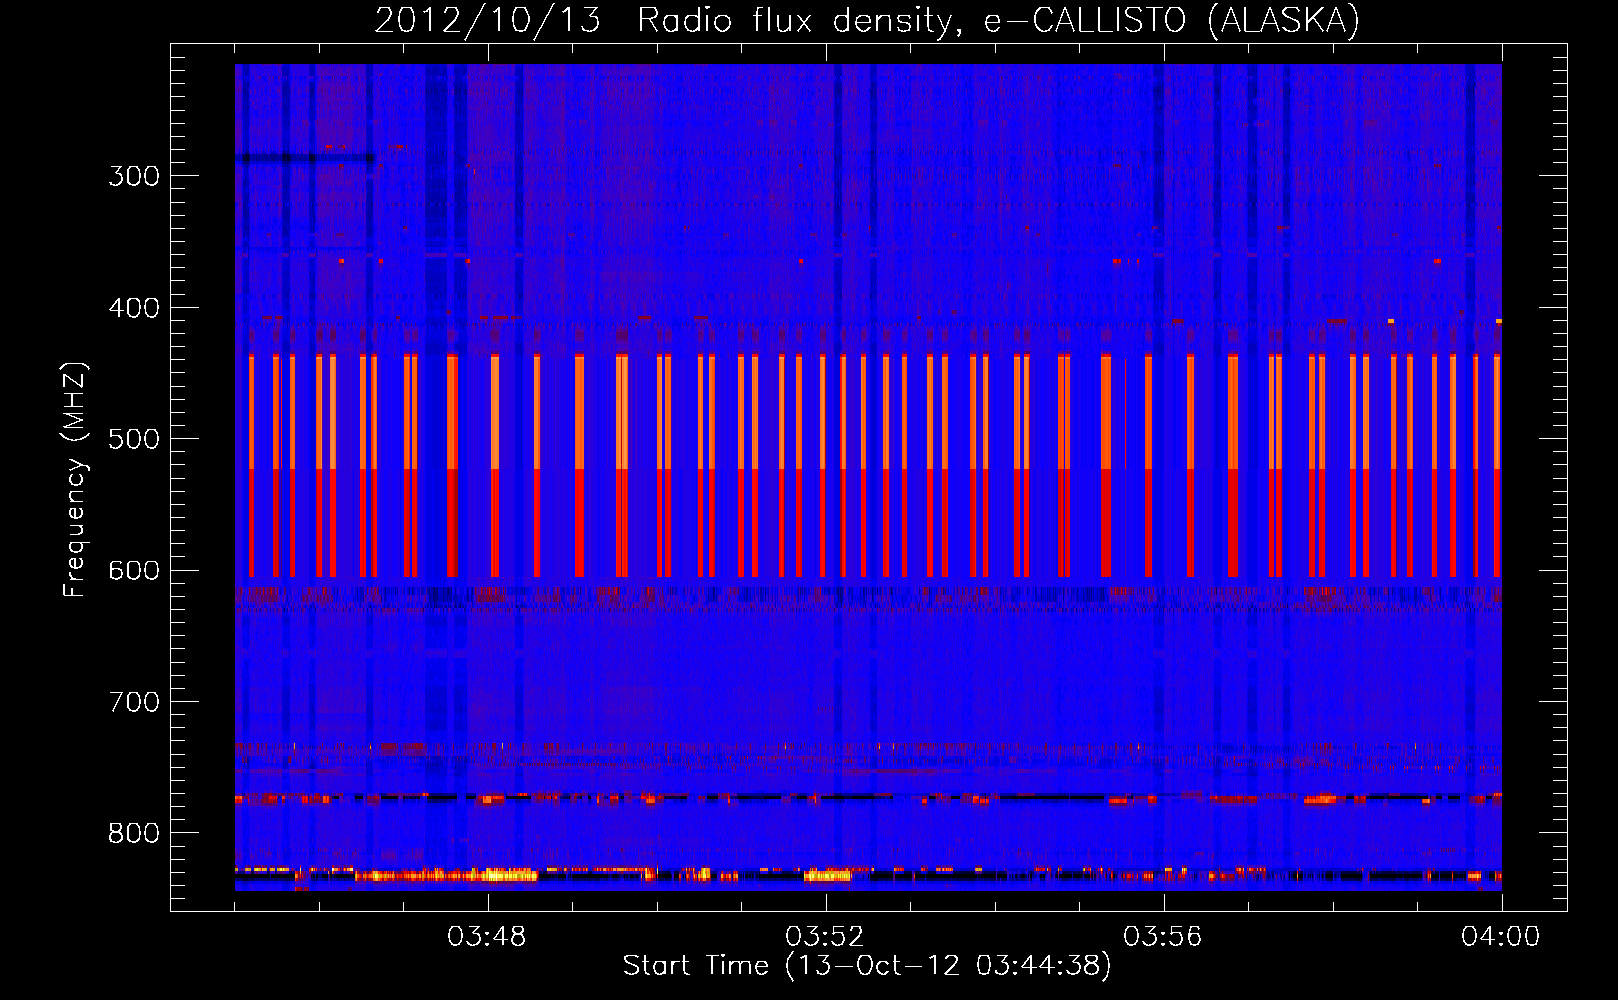Click the plot title "Radio flux density, e-CALLISTO (ALASKA)"

click(x=998, y=21)
